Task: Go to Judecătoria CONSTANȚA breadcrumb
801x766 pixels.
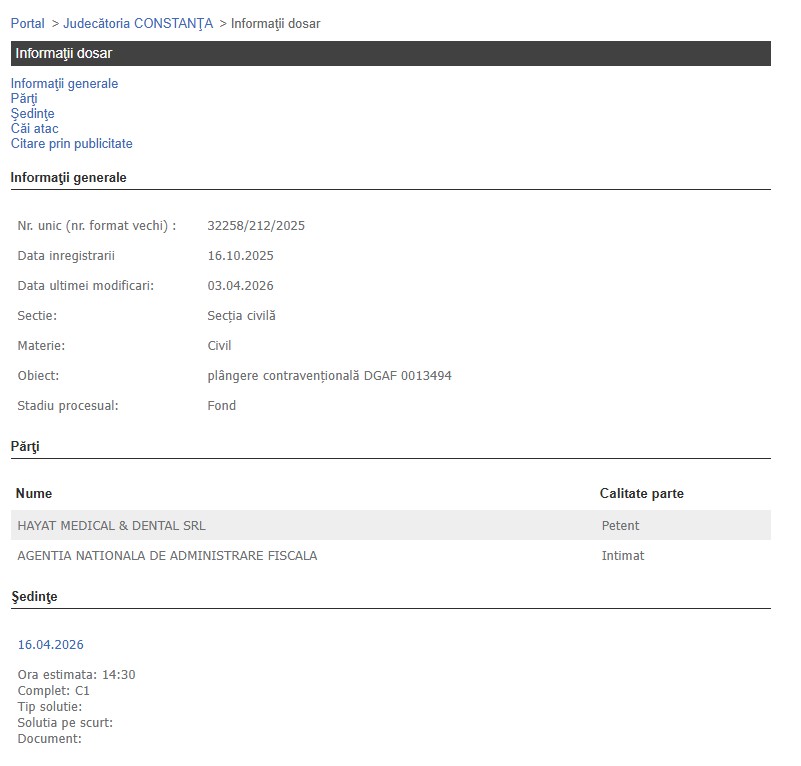Action: click(x=138, y=23)
